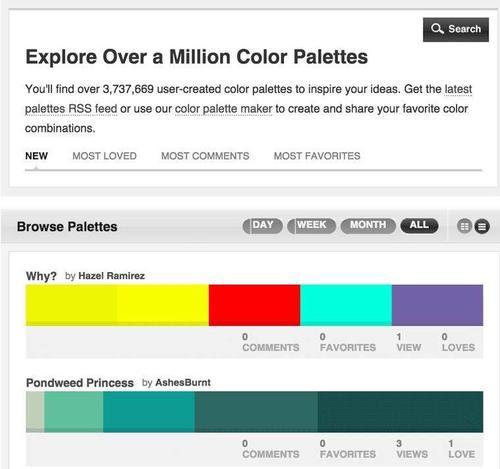
Task: Open the NEW tab
Action: [x=36, y=156]
